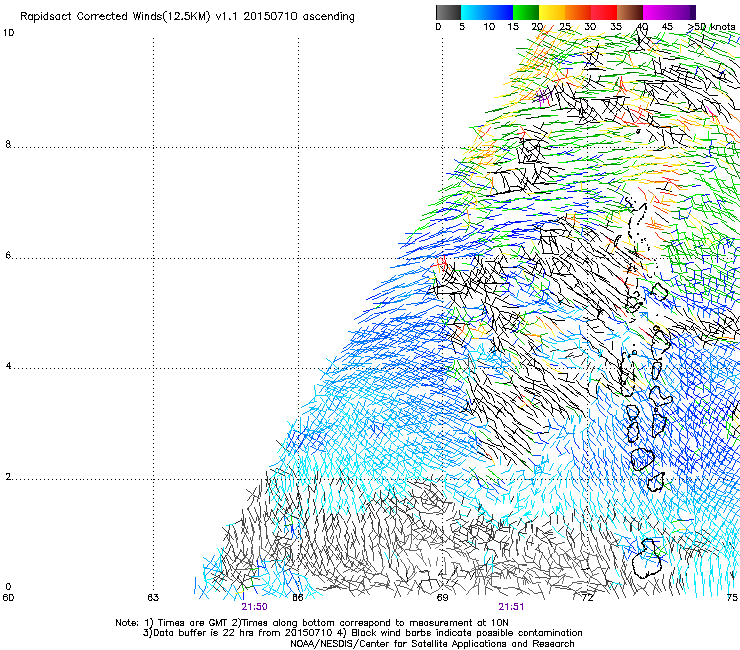Click the '21:51' purple time label
Screen dimensions: 740x650
coord(511,607)
